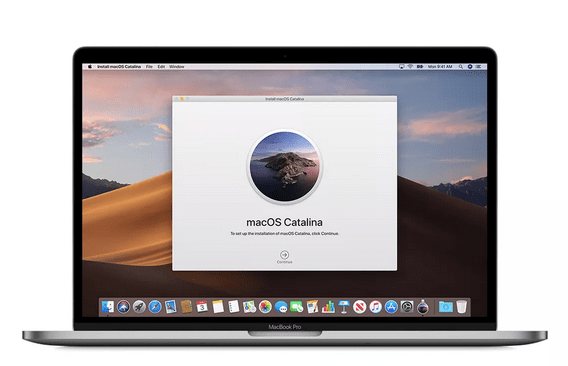
Task: Click the macOS Catalina island image
Action: tap(285, 166)
